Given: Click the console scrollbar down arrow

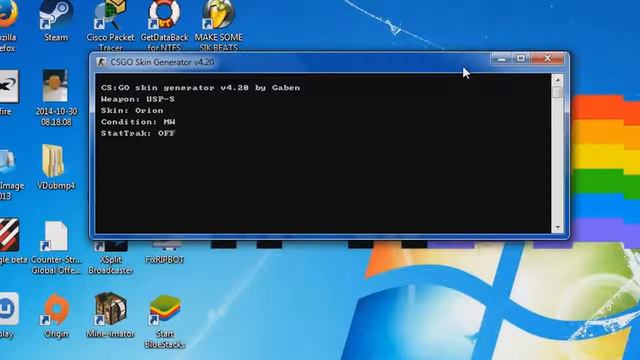Looking at the screenshot, I should (558, 227).
